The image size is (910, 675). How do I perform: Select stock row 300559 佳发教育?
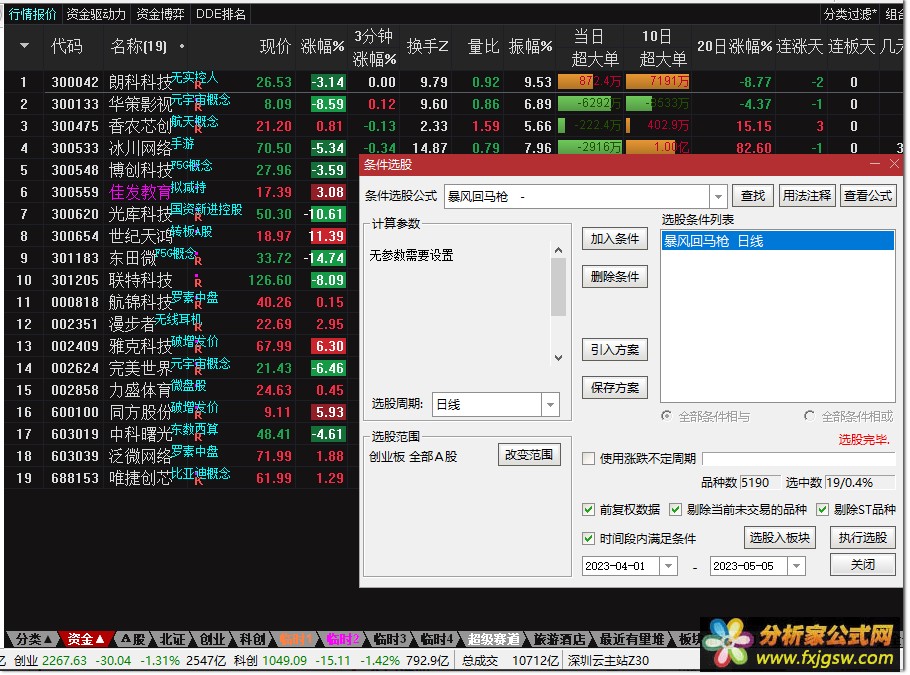click(x=179, y=192)
